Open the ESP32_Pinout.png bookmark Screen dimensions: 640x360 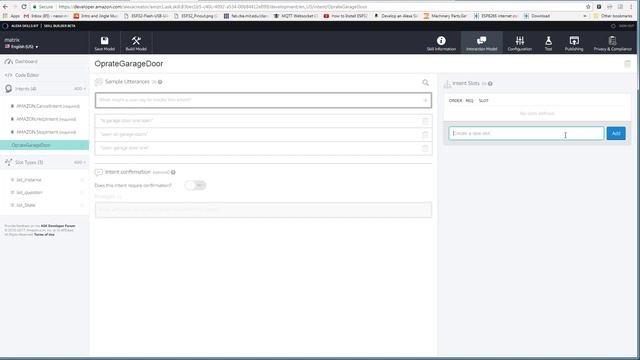(196, 16)
